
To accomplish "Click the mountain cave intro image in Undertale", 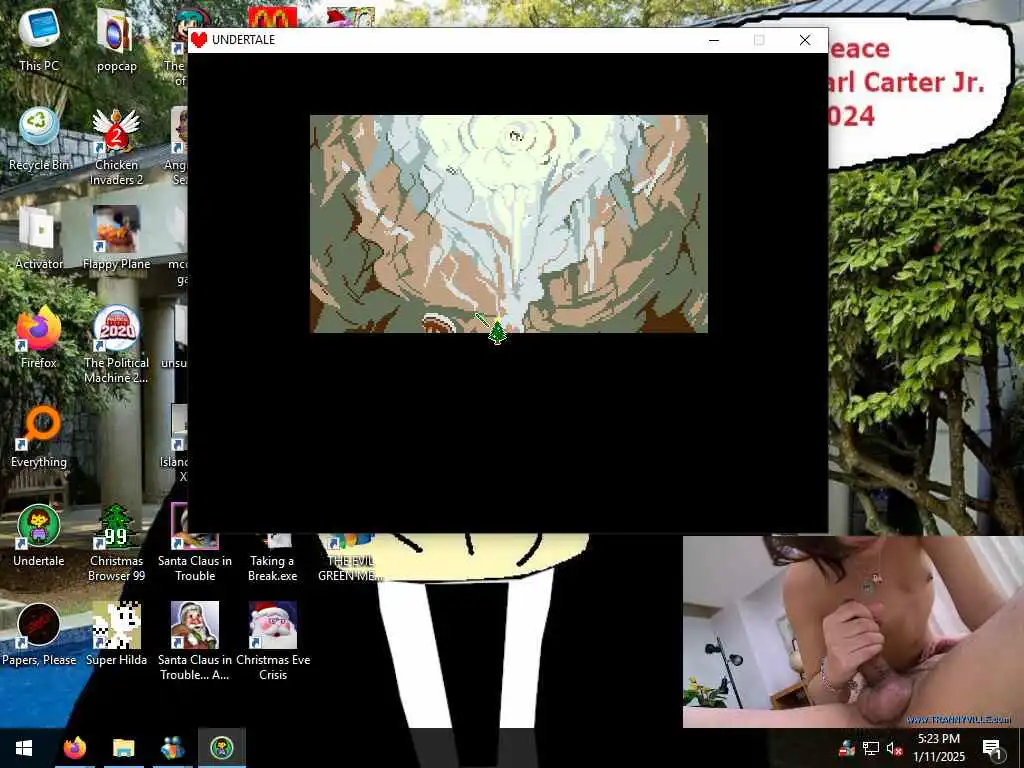I will pyautogui.click(x=509, y=224).
